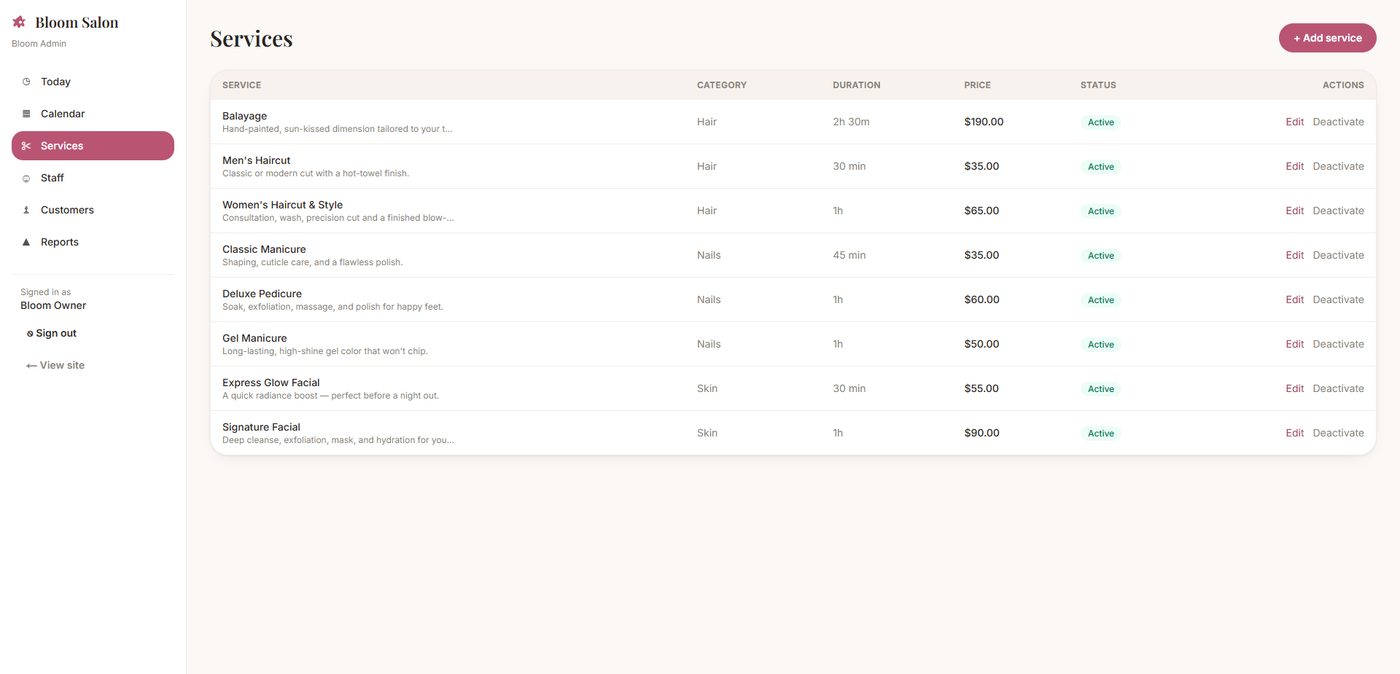Click the Skin category of Express Glow Facial
This screenshot has height=674, width=1400.
point(707,388)
